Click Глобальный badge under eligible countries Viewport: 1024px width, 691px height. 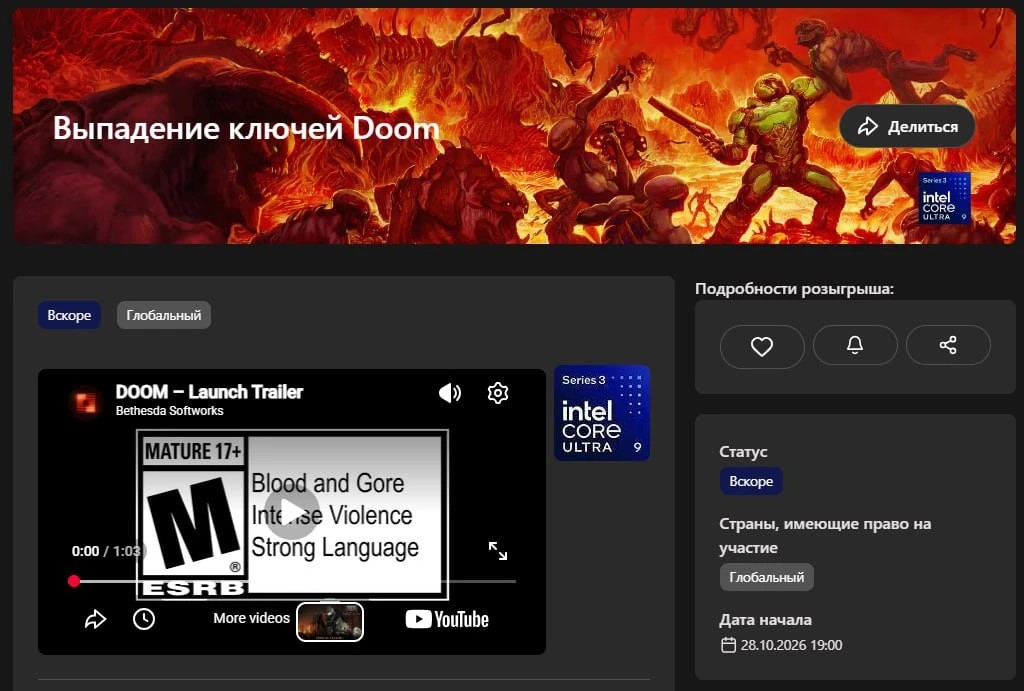767,577
